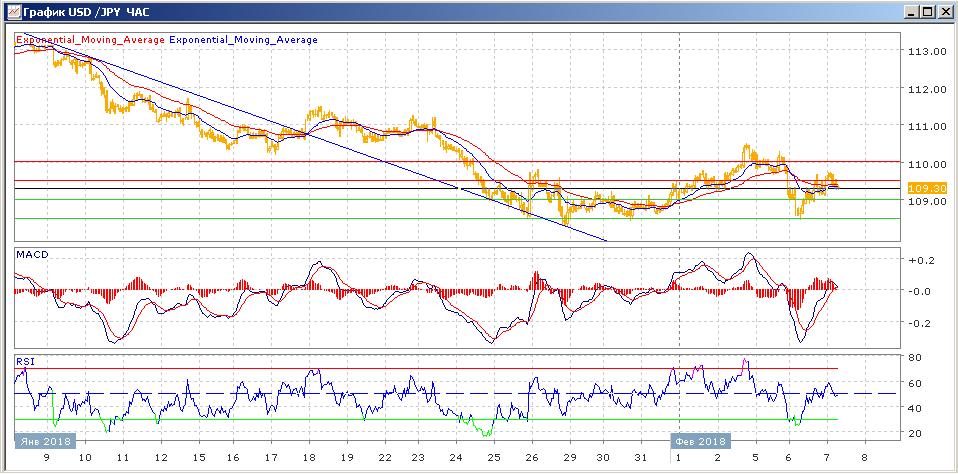Click the 60 RSI scale label
958x474 pixels.
tap(915, 383)
